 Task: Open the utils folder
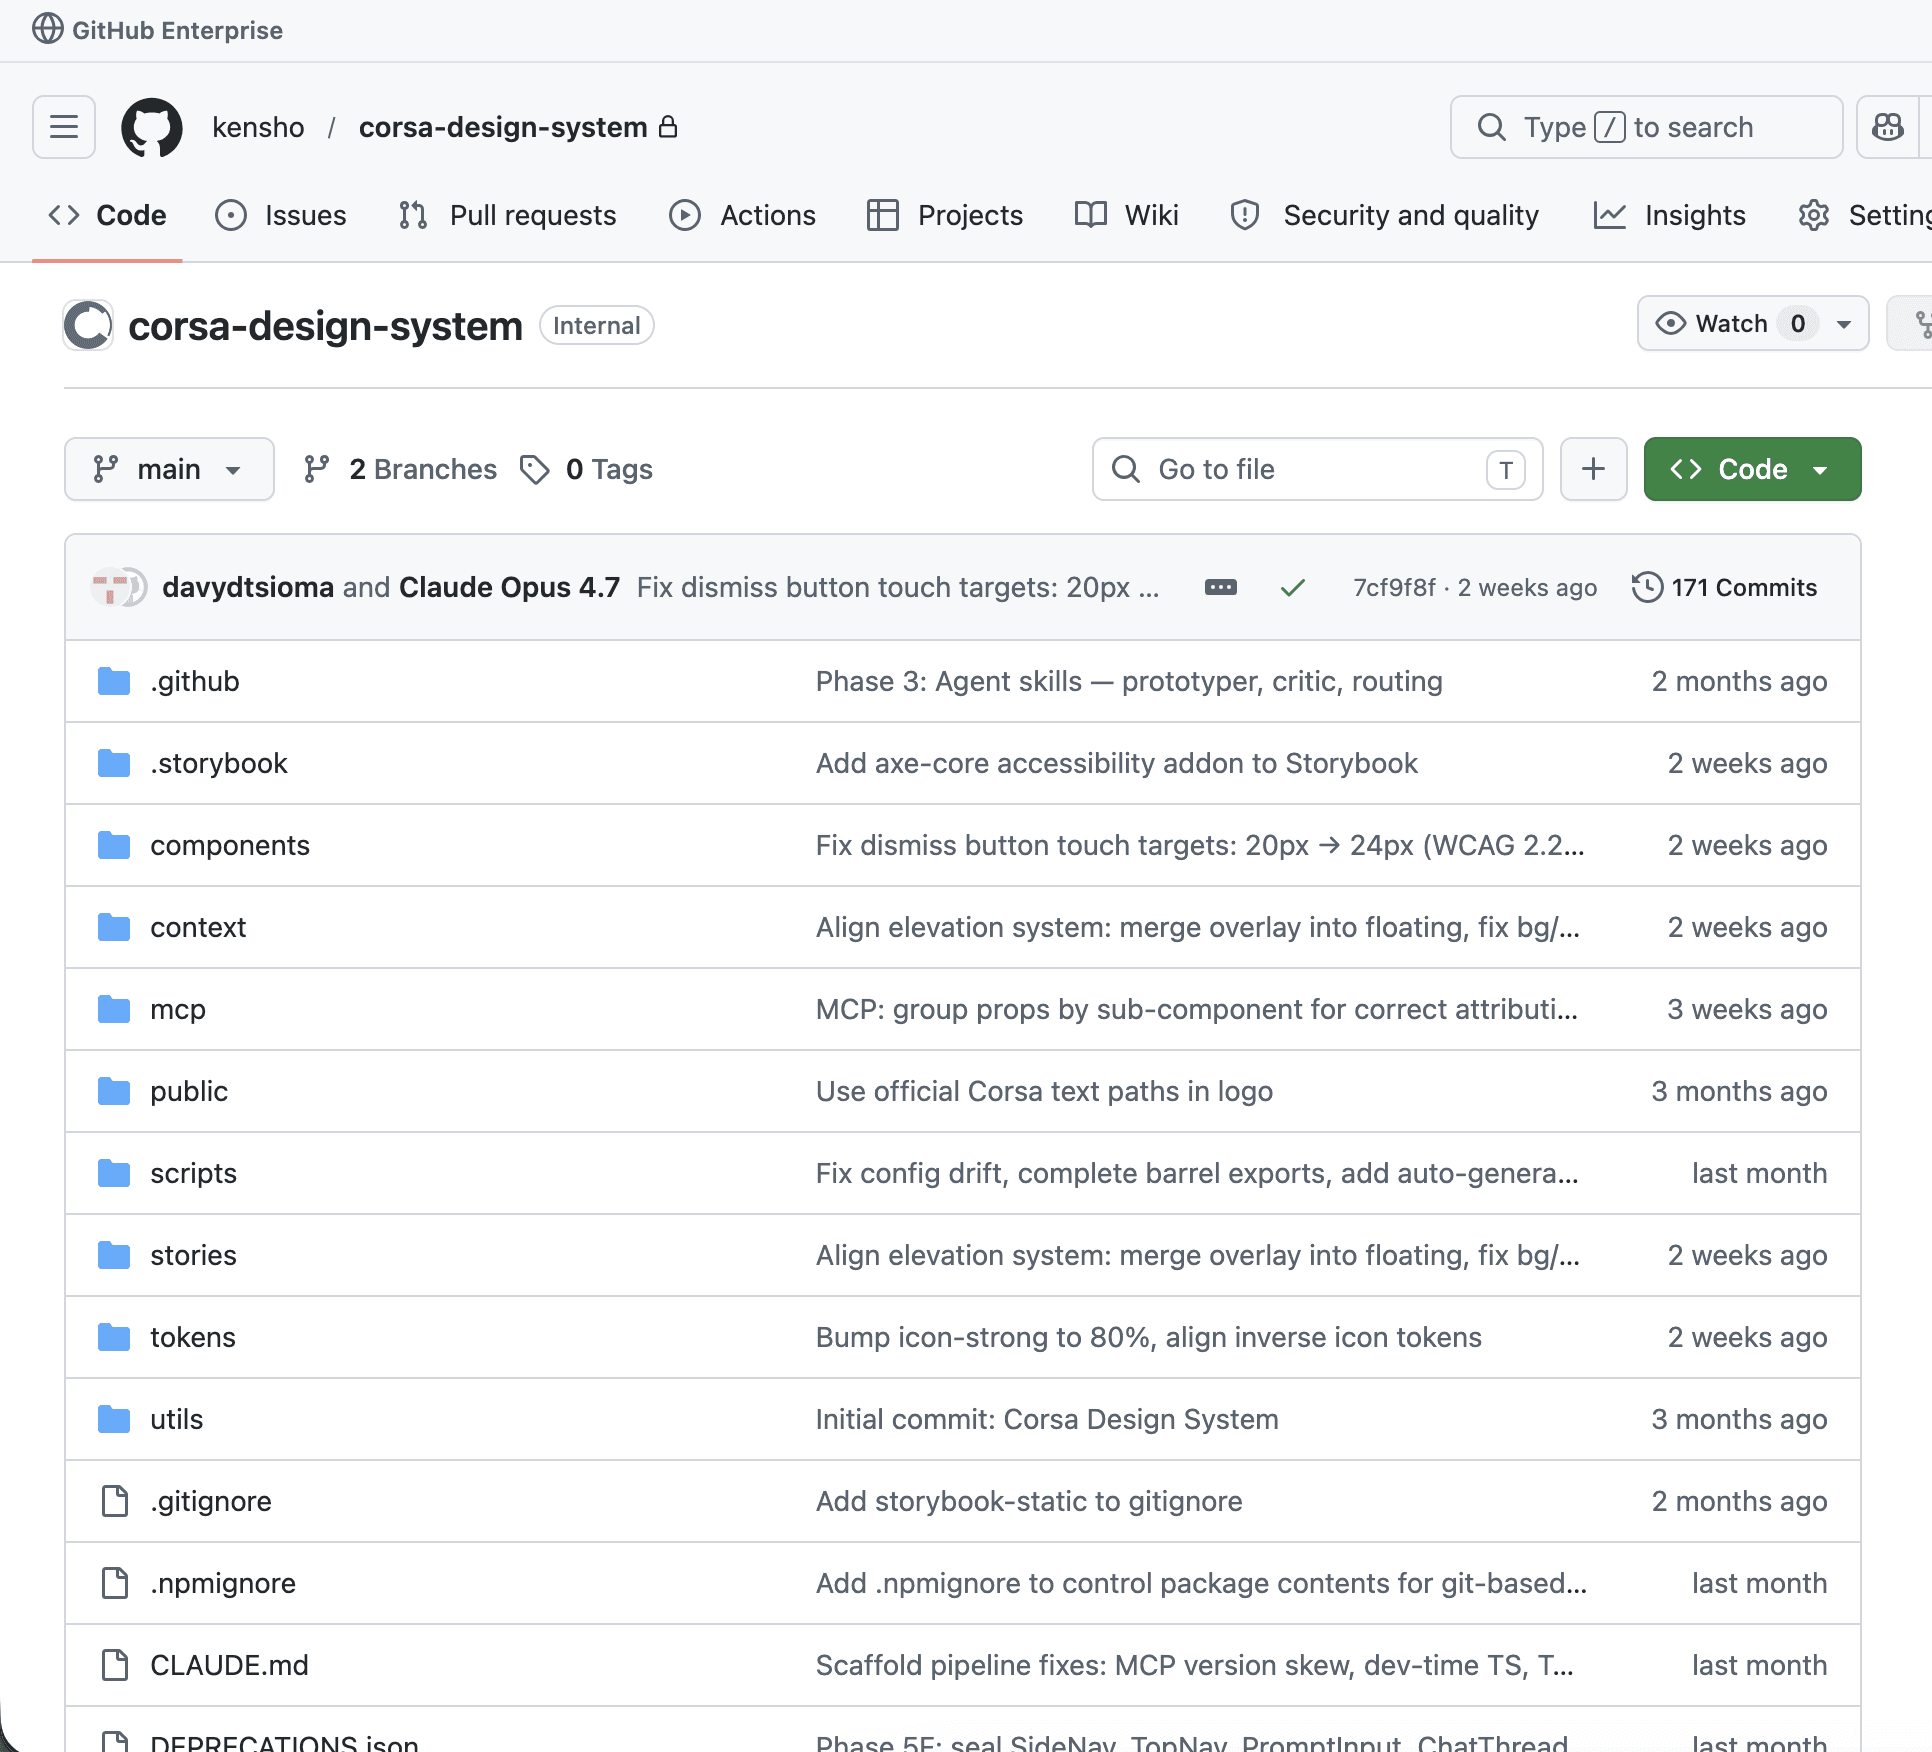(176, 1419)
